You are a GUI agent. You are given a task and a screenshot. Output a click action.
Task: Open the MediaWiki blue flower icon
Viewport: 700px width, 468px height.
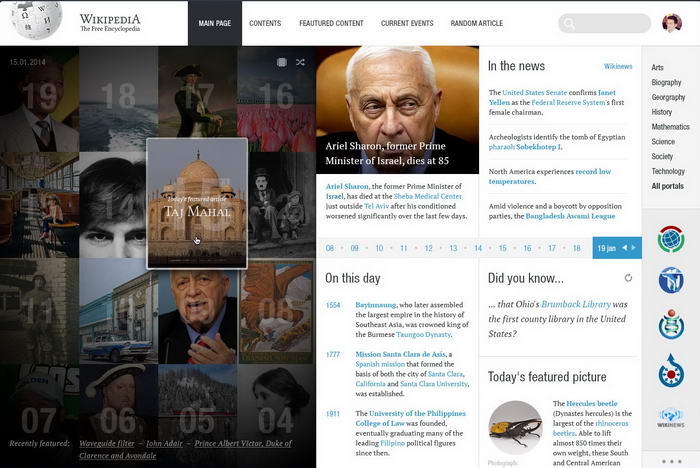[x=671, y=280]
